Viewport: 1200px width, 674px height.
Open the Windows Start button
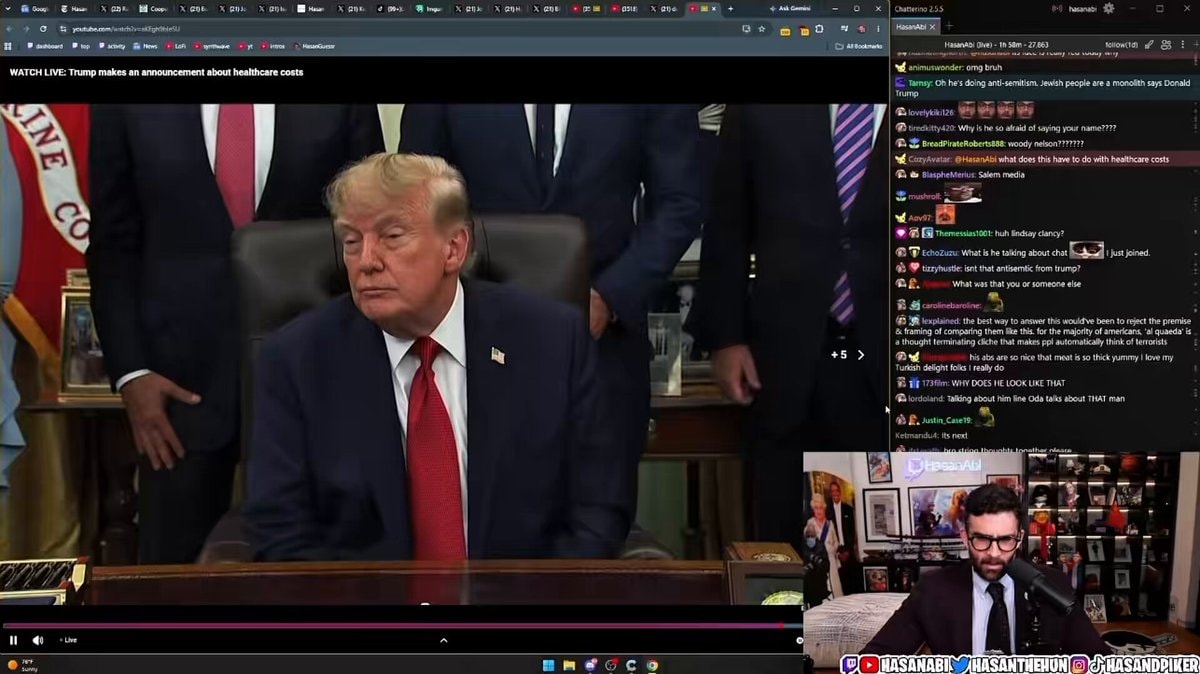pyautogui.click(x=548, y=664)
